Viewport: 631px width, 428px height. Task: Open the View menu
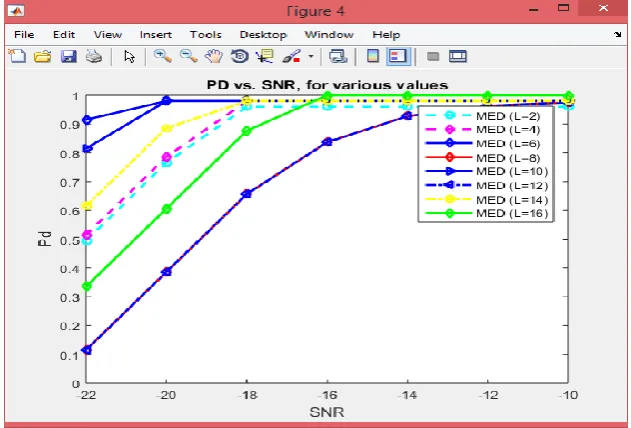tap(108, 35)
